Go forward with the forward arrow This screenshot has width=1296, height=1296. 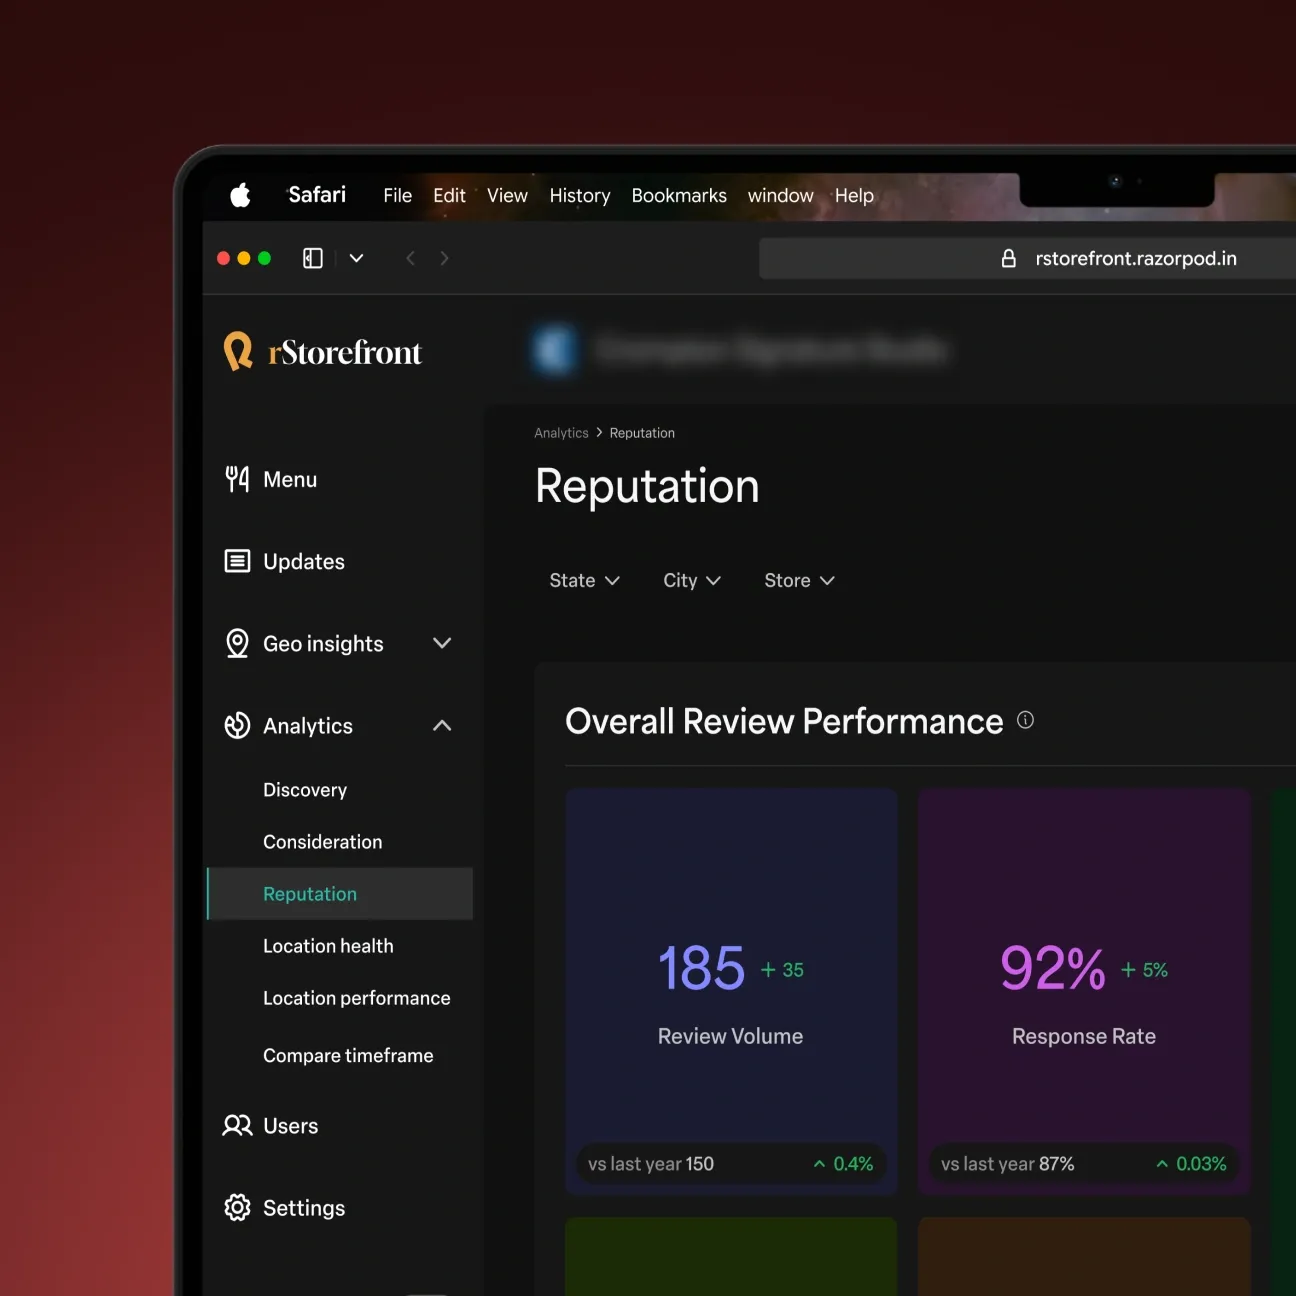pyautogui.click(x=444, y=258)
